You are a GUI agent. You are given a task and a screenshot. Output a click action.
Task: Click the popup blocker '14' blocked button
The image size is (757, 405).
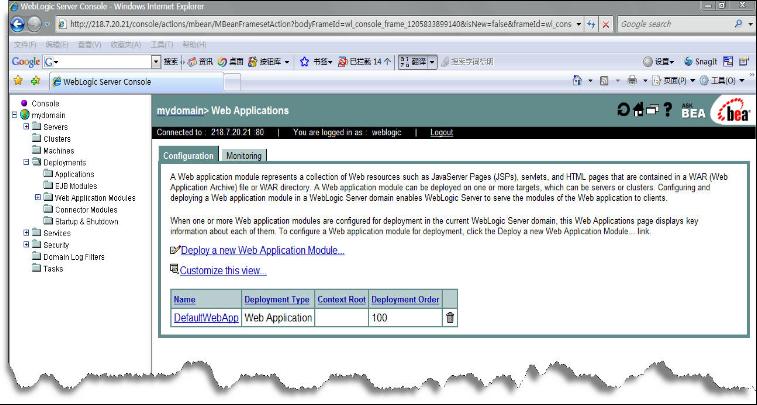[x=364, y=62]
